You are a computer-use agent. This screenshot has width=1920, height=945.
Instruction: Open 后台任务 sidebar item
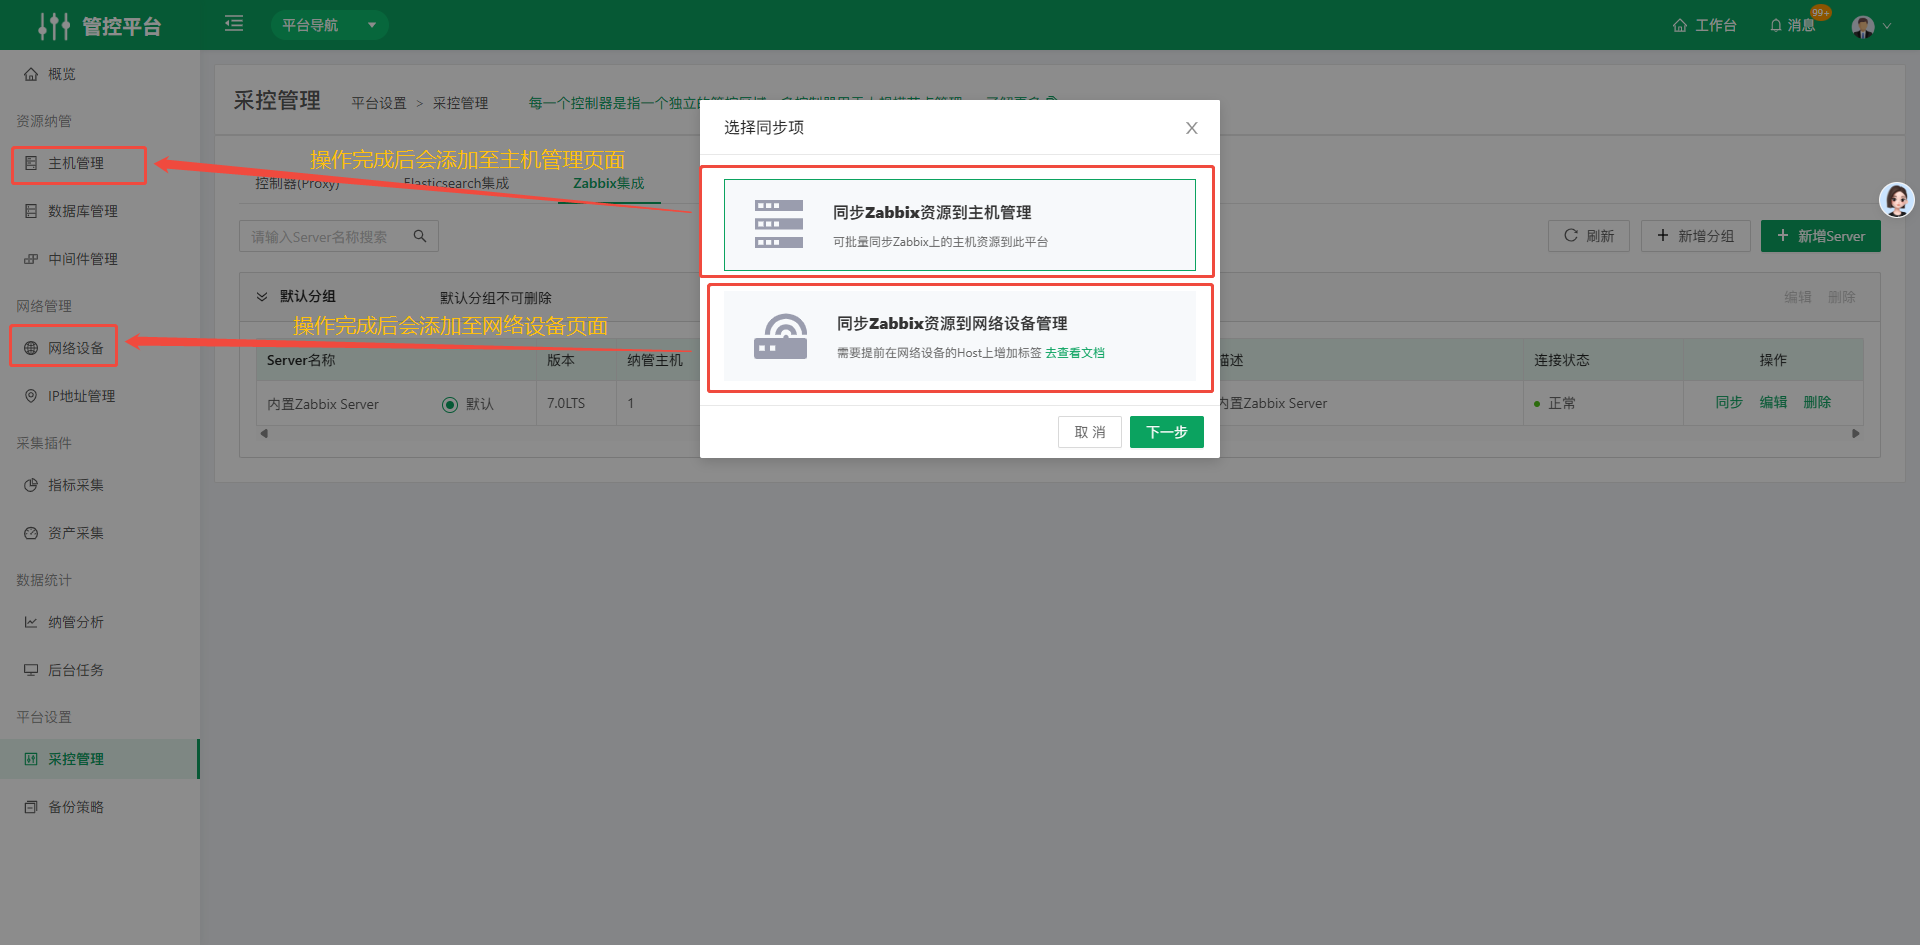point(100,670)
